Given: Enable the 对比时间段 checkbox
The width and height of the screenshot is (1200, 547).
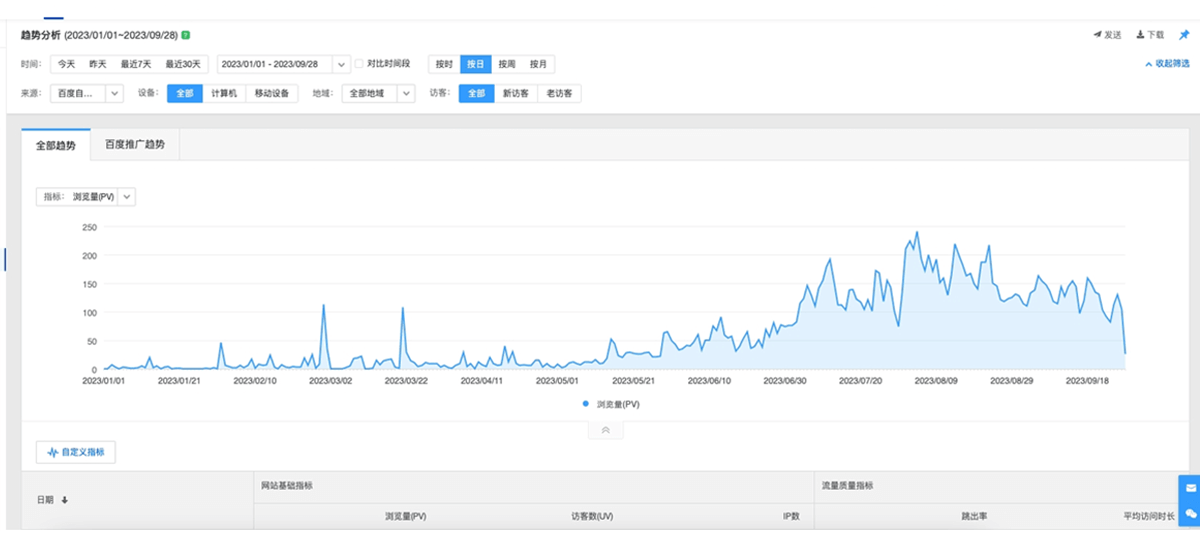Looking at the screenshot, I should pyautogui.click(x=360, y=64).
